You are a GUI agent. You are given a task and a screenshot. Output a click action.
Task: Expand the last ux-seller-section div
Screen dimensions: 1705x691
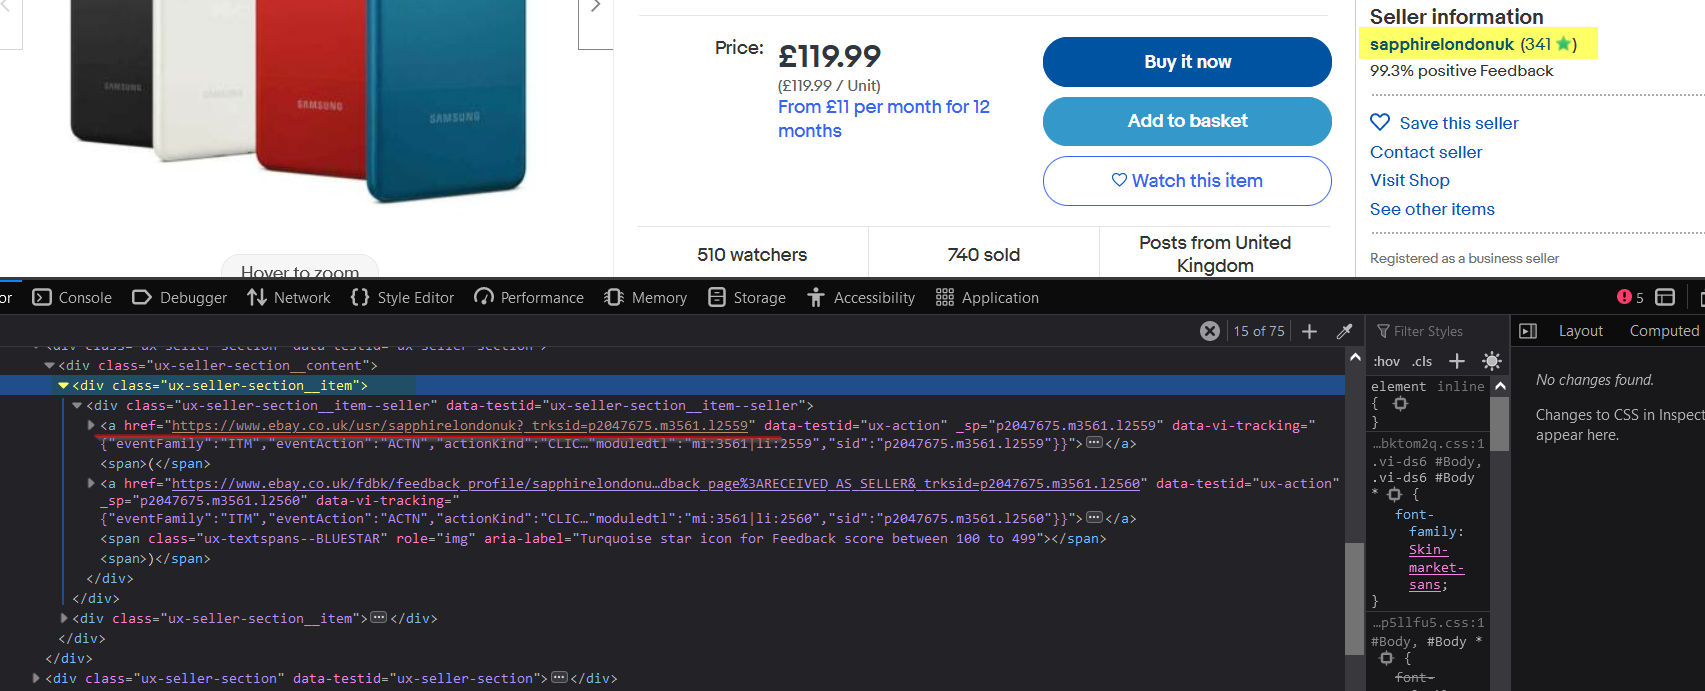[x=37, y=678]
